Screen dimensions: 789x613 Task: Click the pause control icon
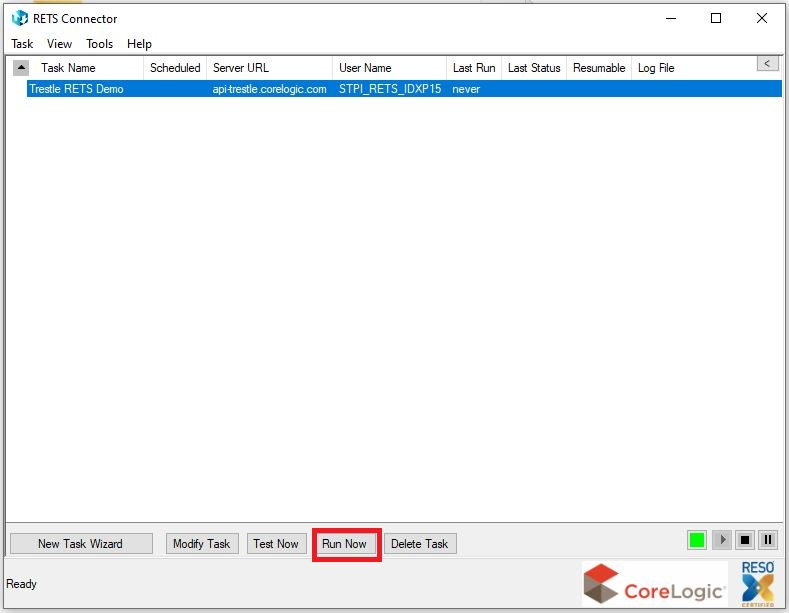click(768, 541)
